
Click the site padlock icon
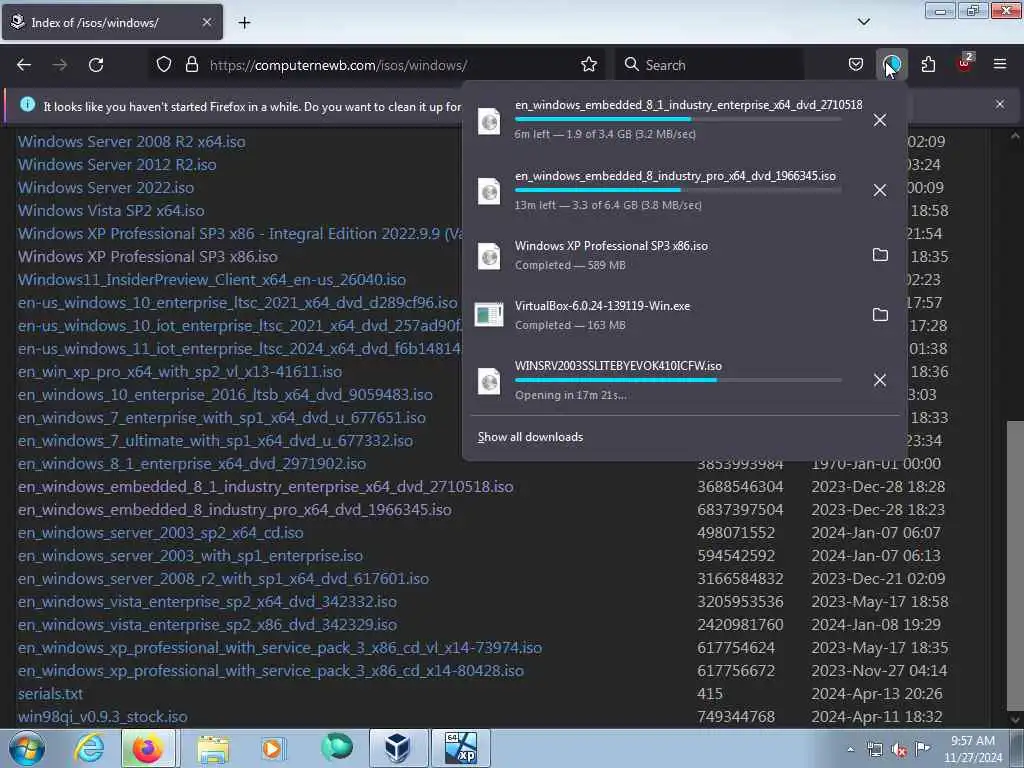point(191,65)
